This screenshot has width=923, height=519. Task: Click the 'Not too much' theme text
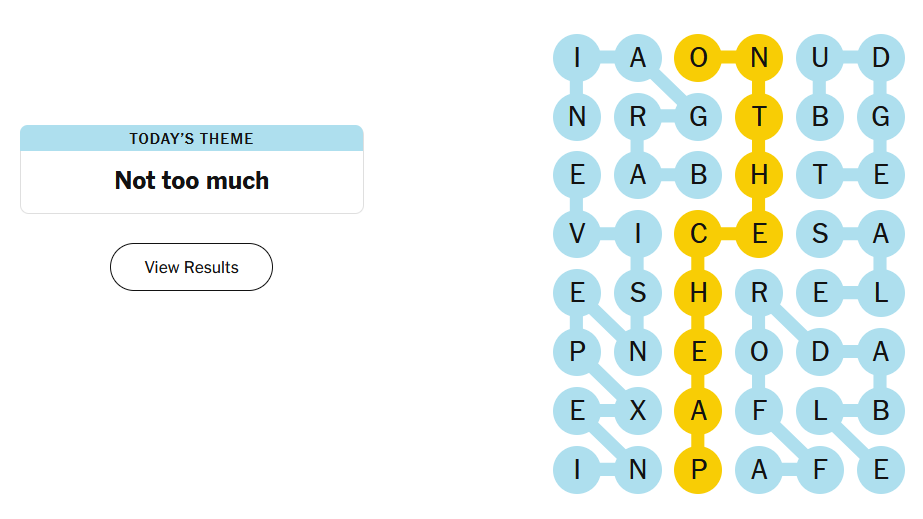coord(191,181)
